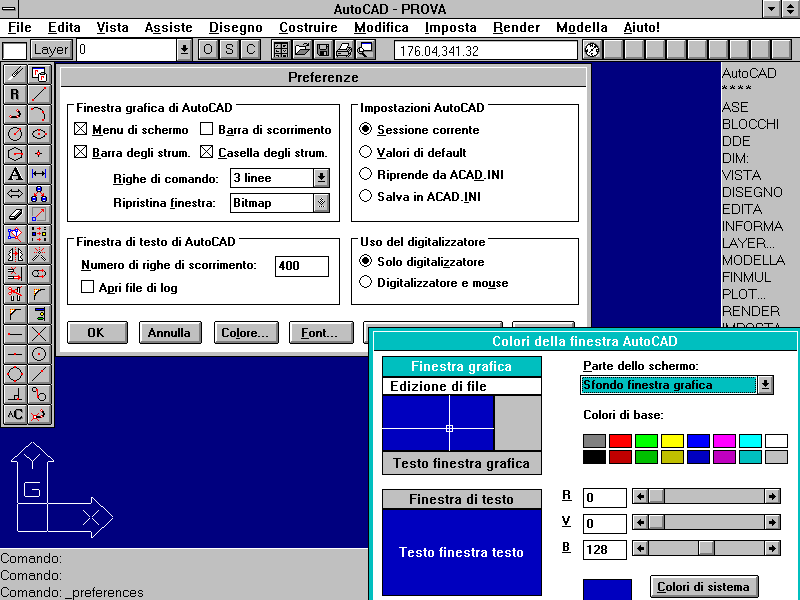Click the R value input field
800x600 pixels.
pos(605,497)
